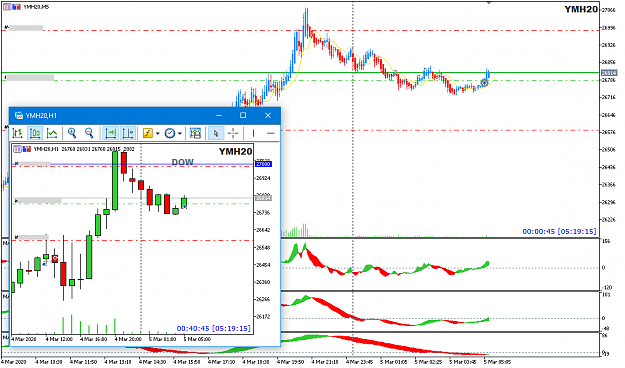Click the circular trade marker on M5 chart

(484, 83)
